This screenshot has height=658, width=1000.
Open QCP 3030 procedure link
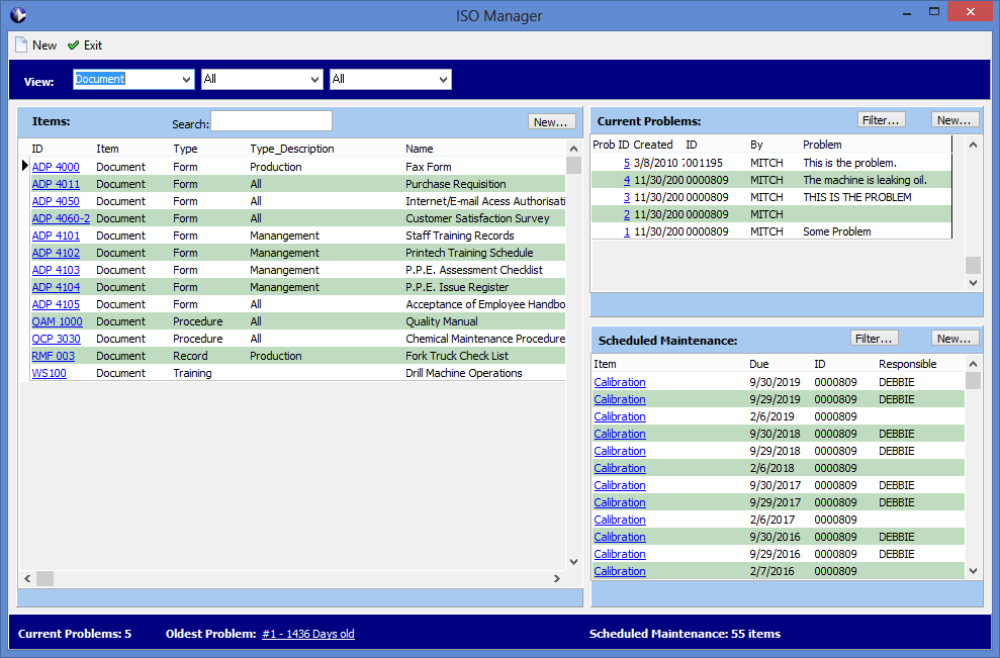(56, 339)
